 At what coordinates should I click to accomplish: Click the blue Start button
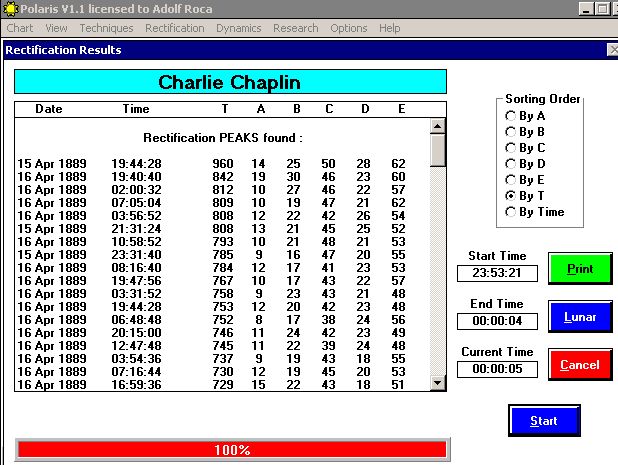pos(544,421)
